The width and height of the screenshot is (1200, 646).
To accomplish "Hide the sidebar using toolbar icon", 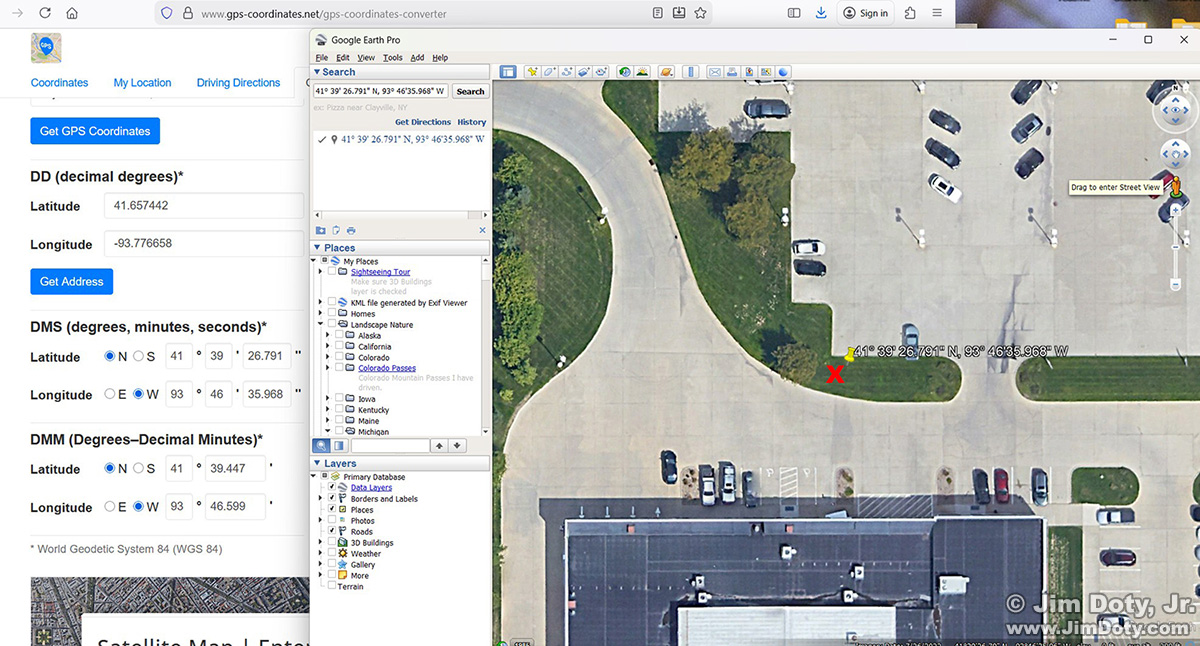I will click(x=508, y=72).
